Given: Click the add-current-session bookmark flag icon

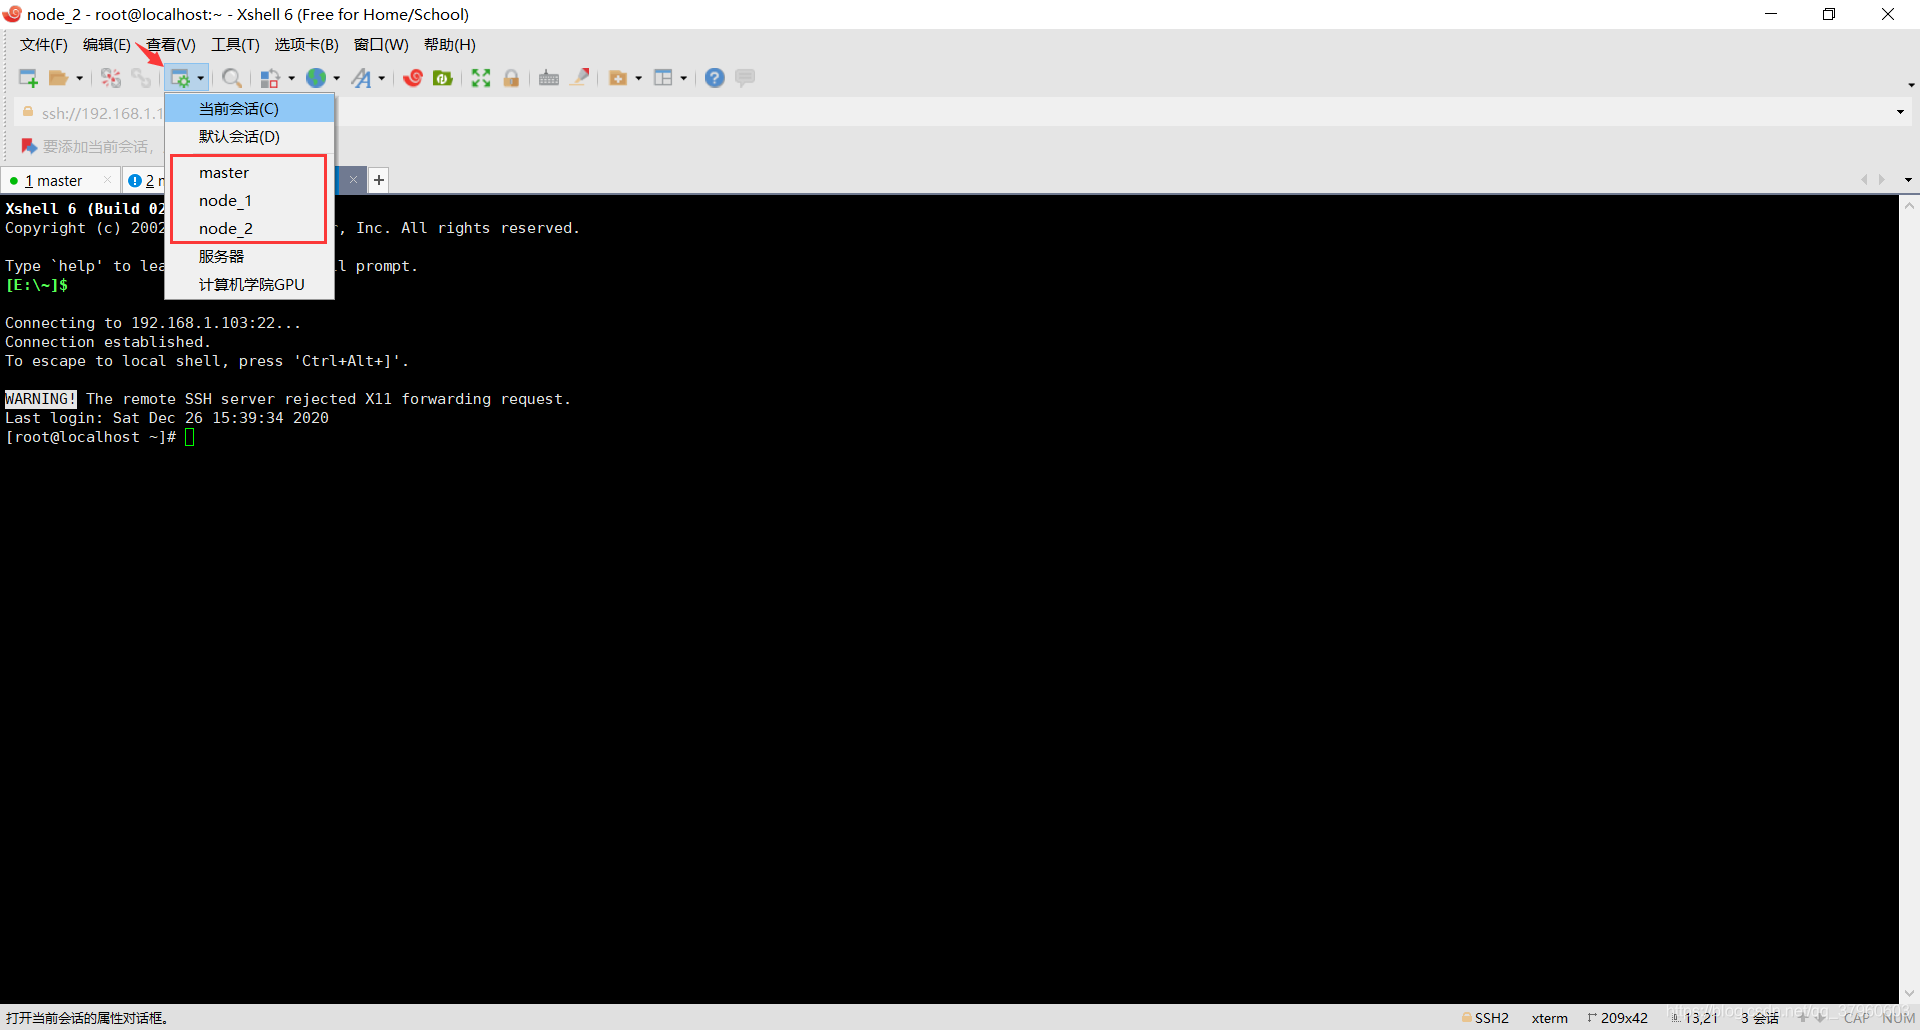Looking at the screenshot, I should click(x=29, y=147).
